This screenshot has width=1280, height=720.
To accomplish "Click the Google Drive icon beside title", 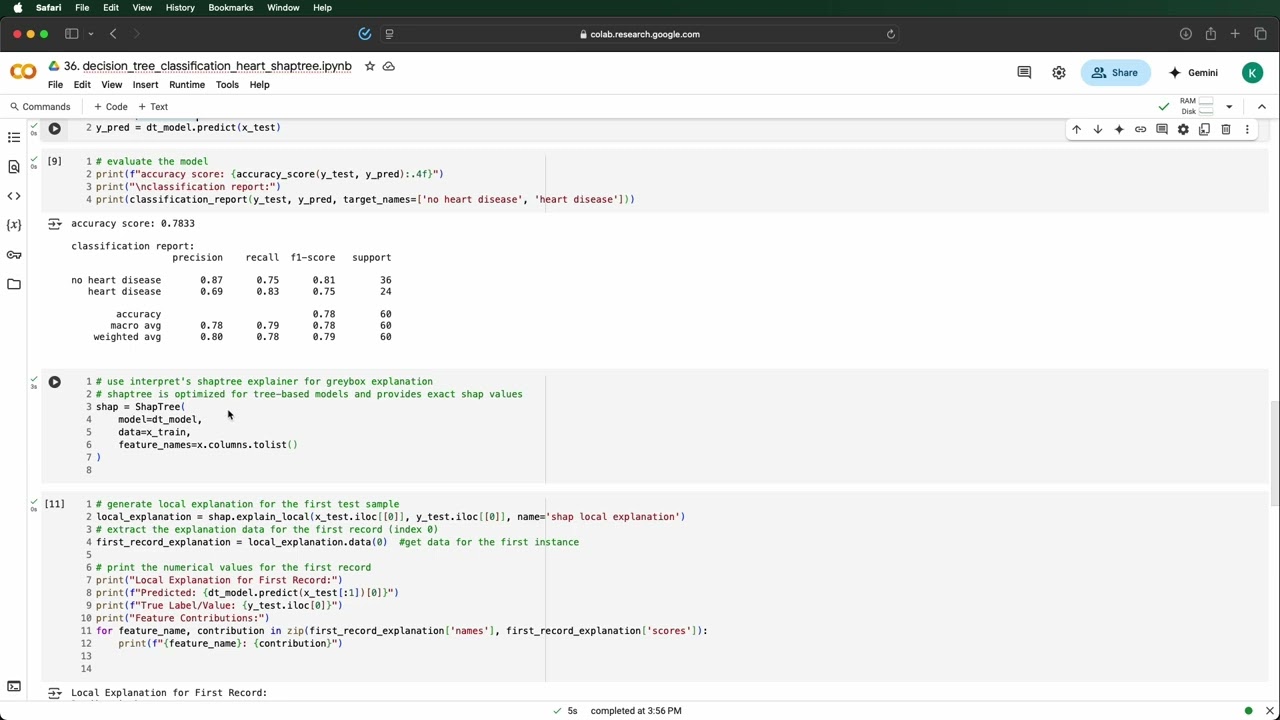I will click(x=54, y=66).
